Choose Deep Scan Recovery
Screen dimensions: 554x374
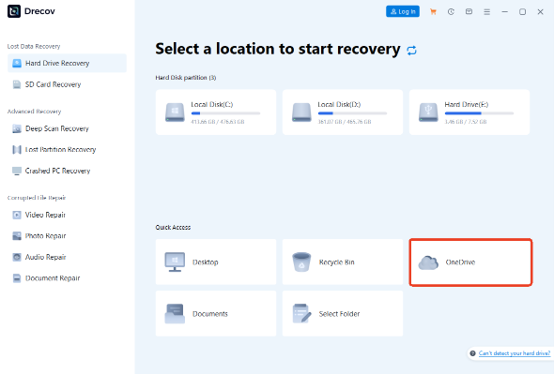tap(67, 129)
